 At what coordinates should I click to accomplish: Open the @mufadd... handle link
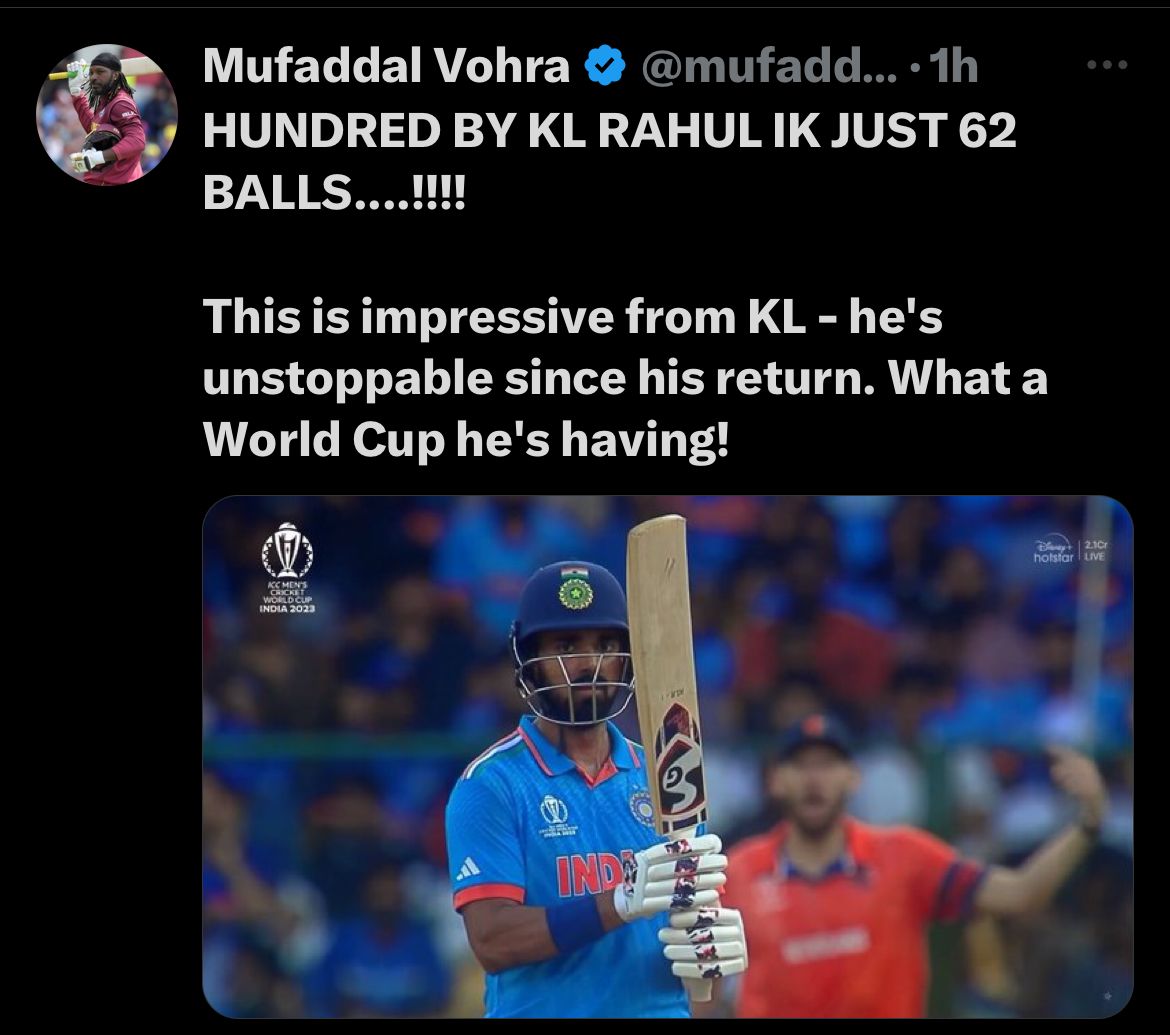(x=769, y=66)
